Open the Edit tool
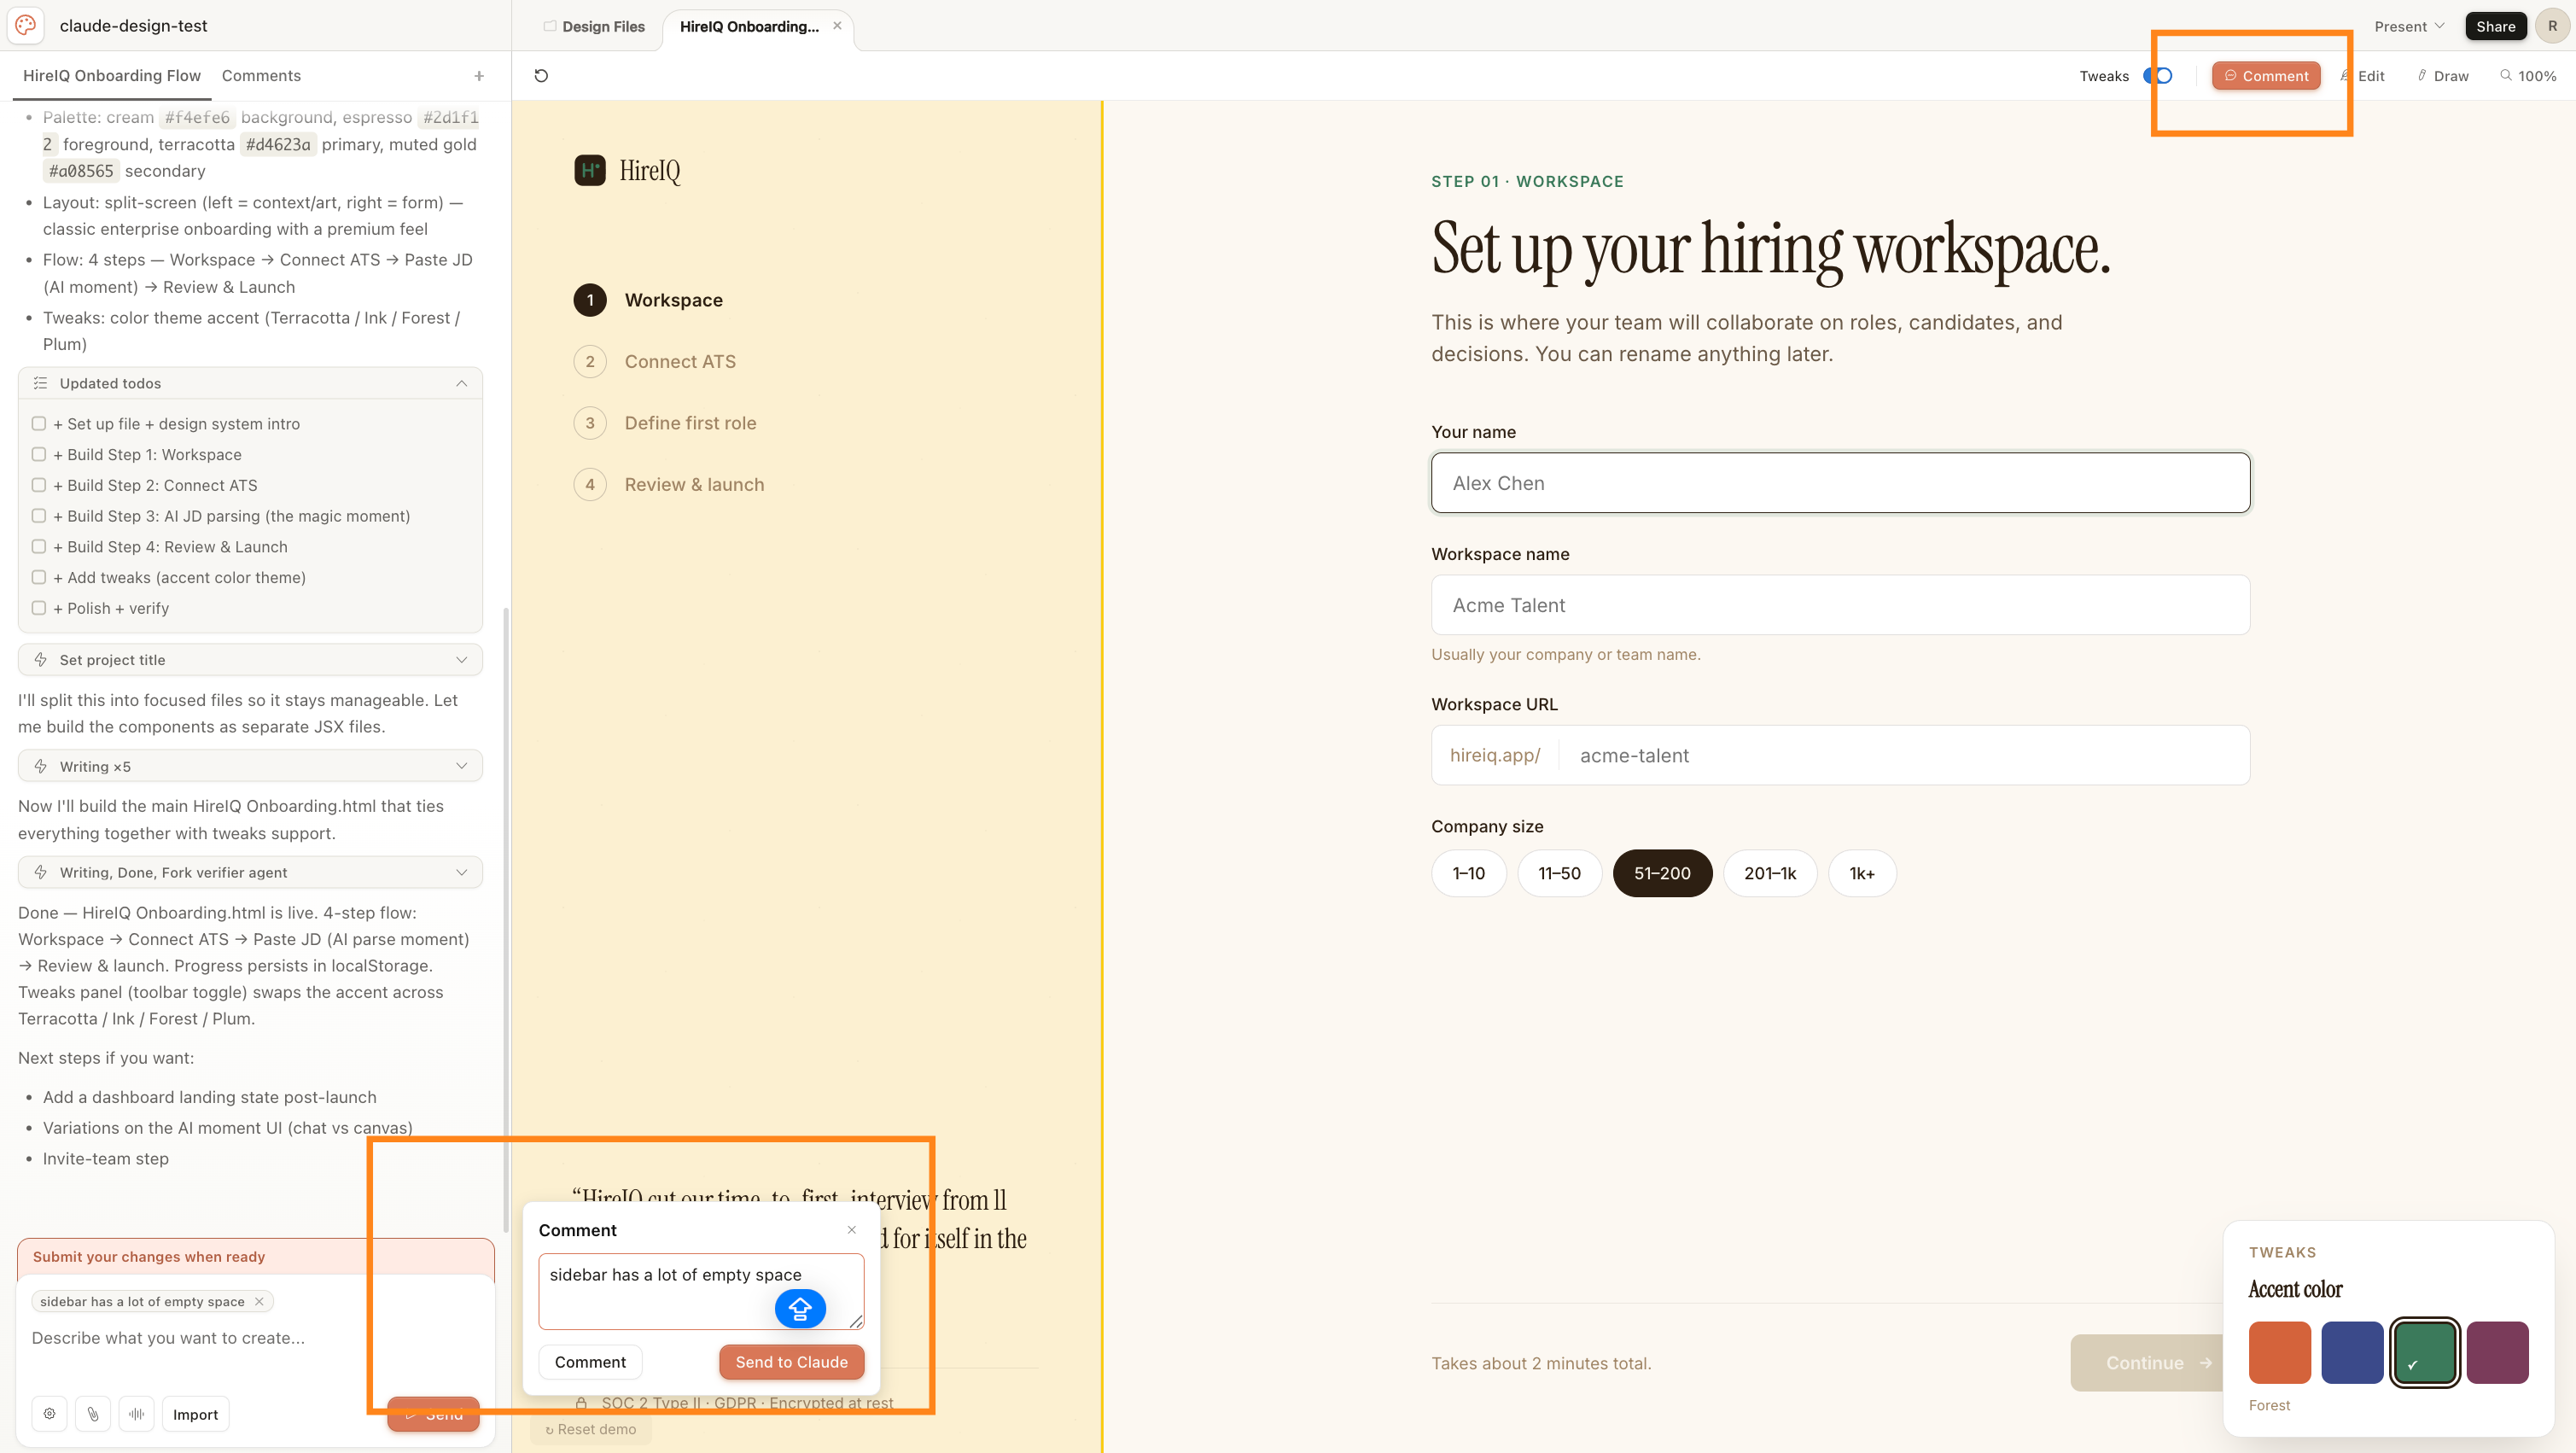 [2363, 76]
